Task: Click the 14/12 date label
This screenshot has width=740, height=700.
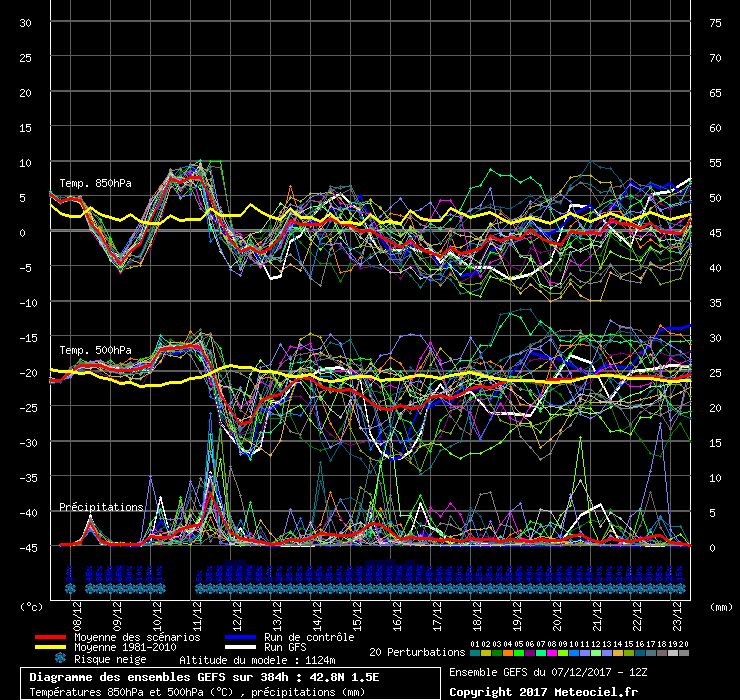Action: (317, 616)
